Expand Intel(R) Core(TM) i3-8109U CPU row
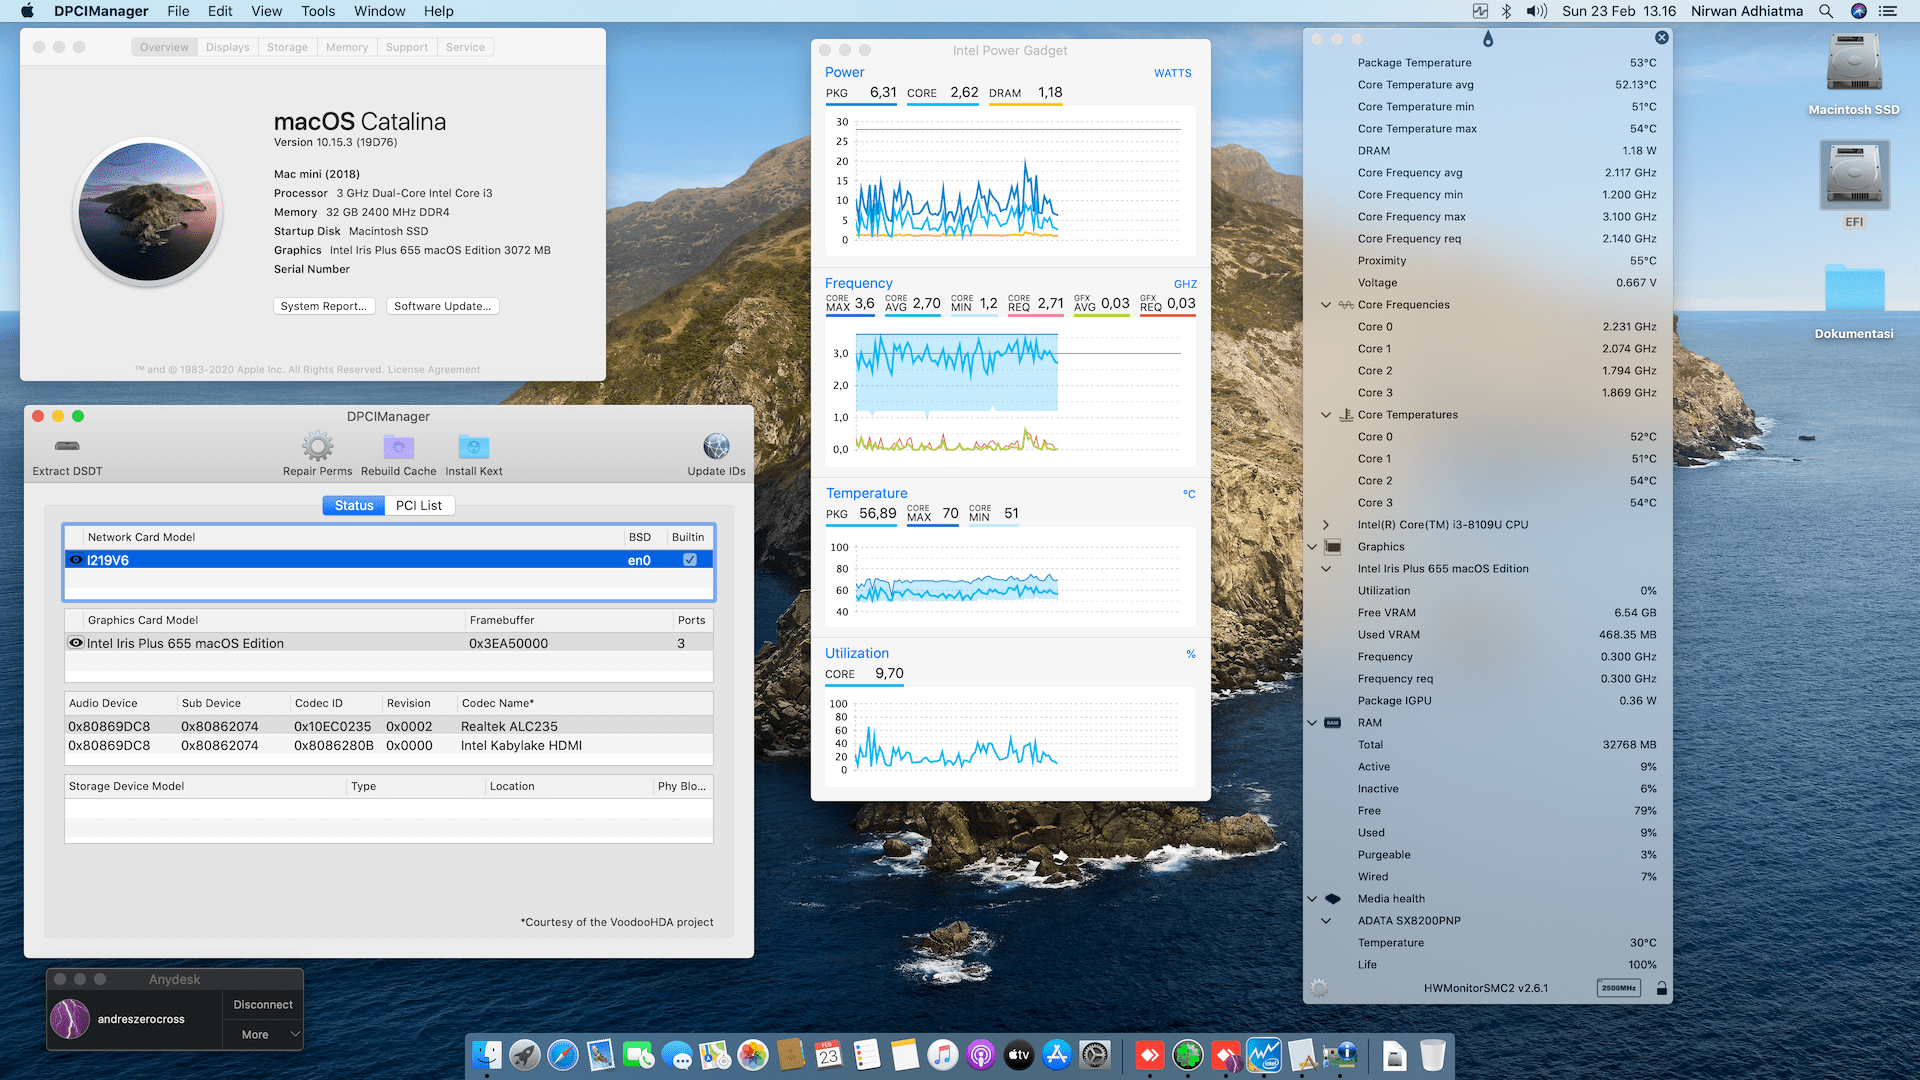1920x1080 pixels. pos(1326,525)
